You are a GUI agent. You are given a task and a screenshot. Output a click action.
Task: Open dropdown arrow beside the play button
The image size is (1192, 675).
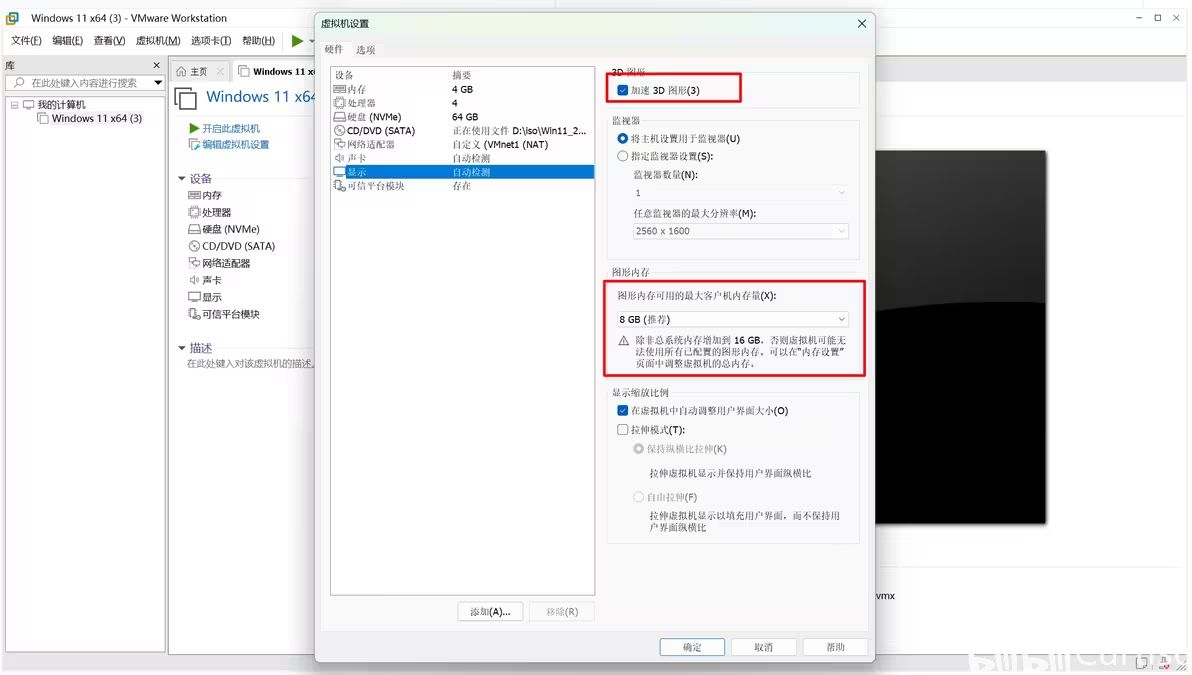311,41
